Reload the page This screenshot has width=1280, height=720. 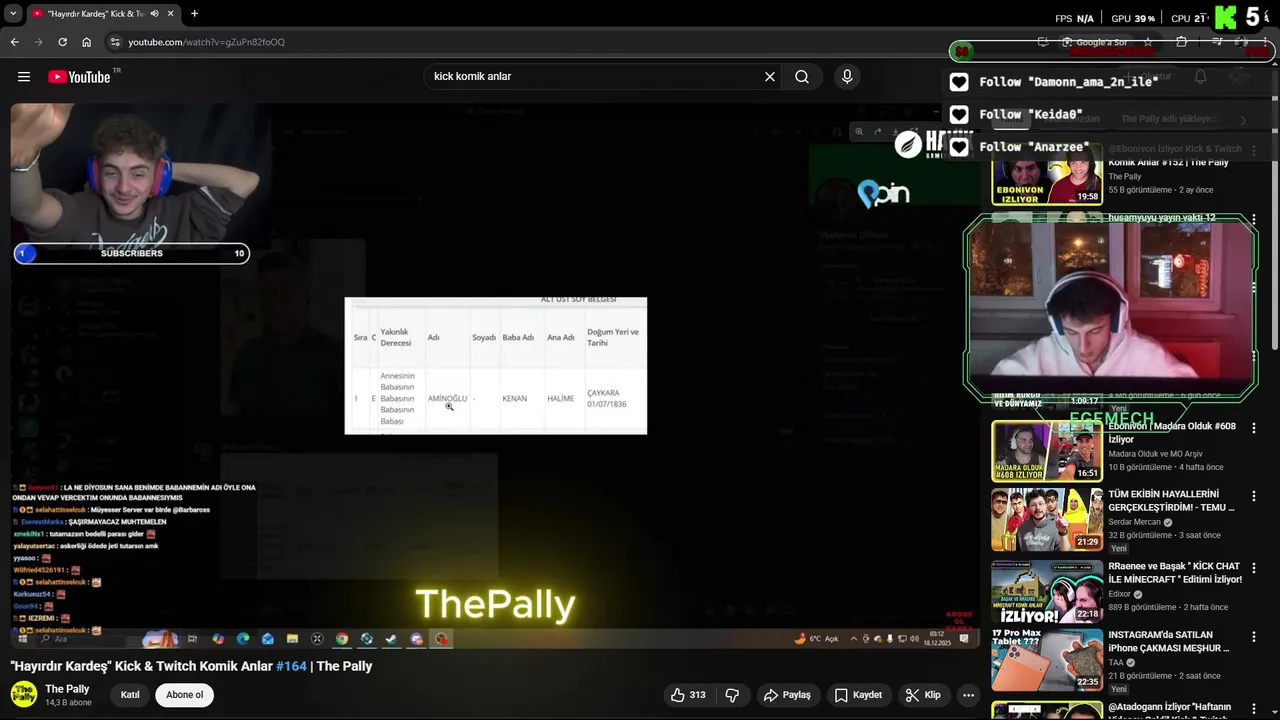(x=63, y=42)
